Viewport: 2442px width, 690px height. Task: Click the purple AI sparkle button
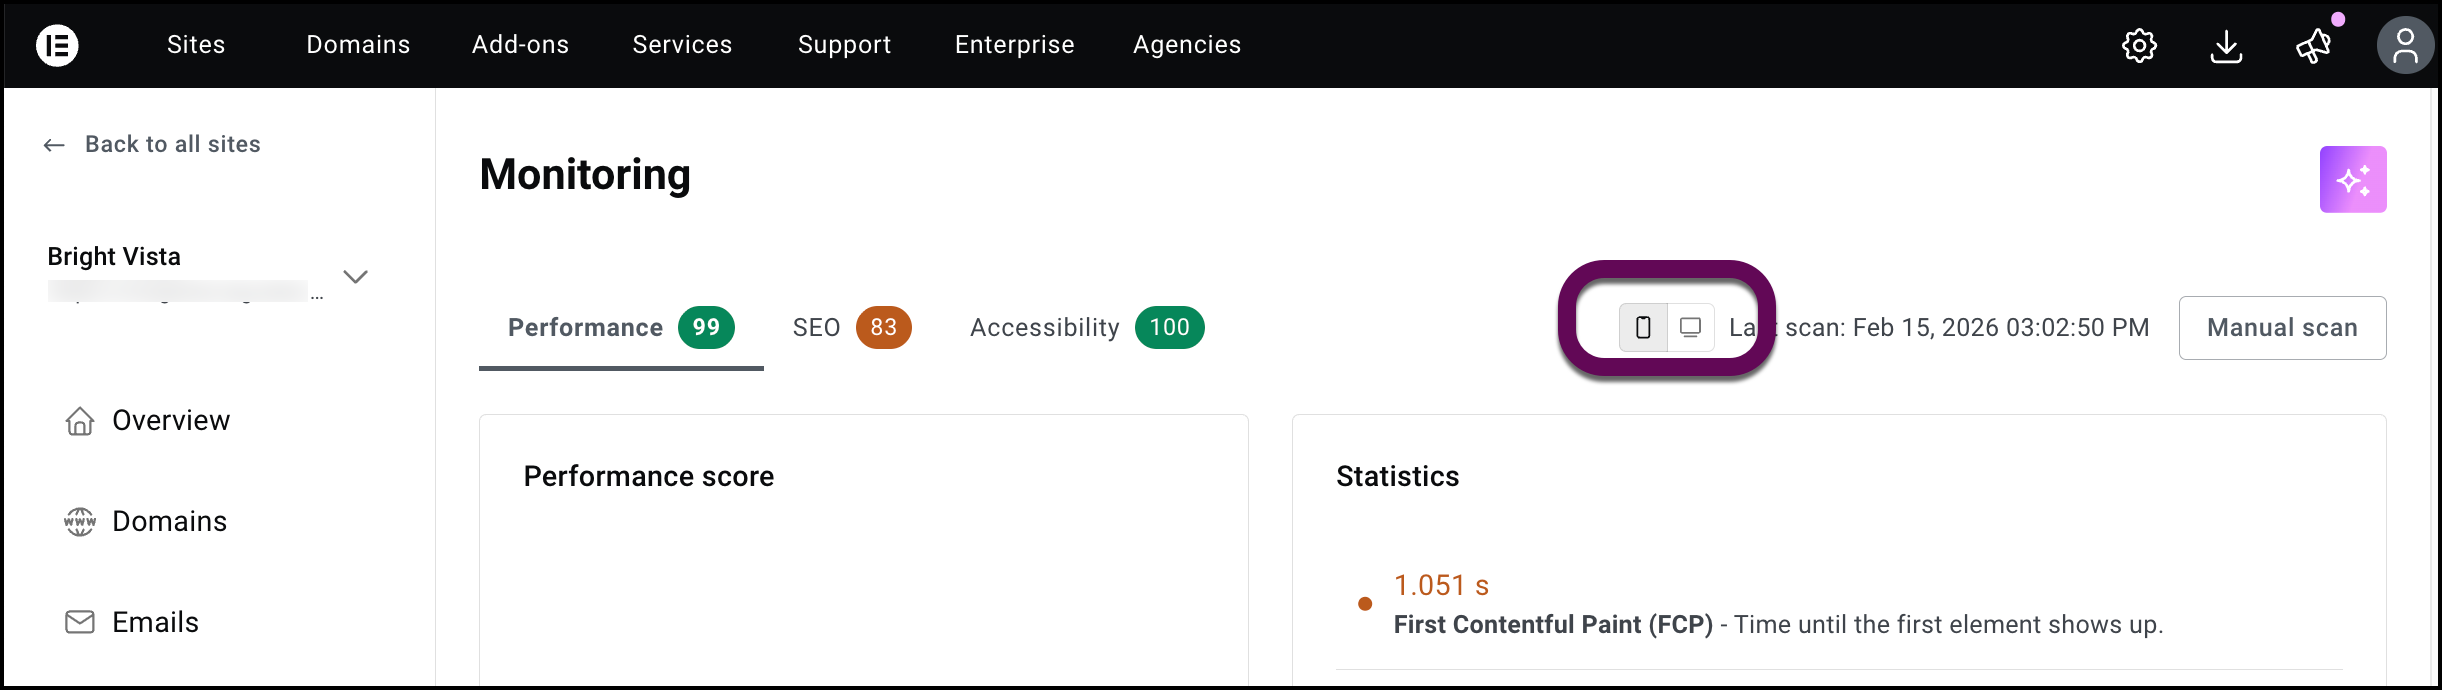[x=2353, y=180]
